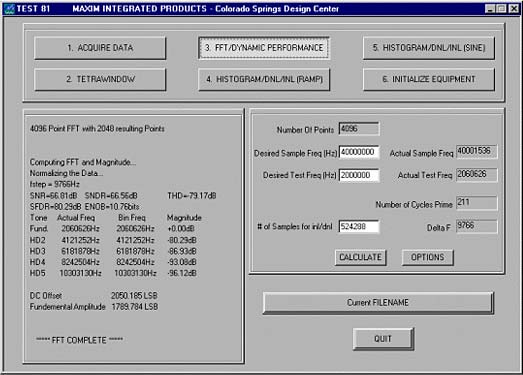This screenshot has width=523, height=375.
Task: Click the HD4 magnitude -93.08dB
Action: 182,262
